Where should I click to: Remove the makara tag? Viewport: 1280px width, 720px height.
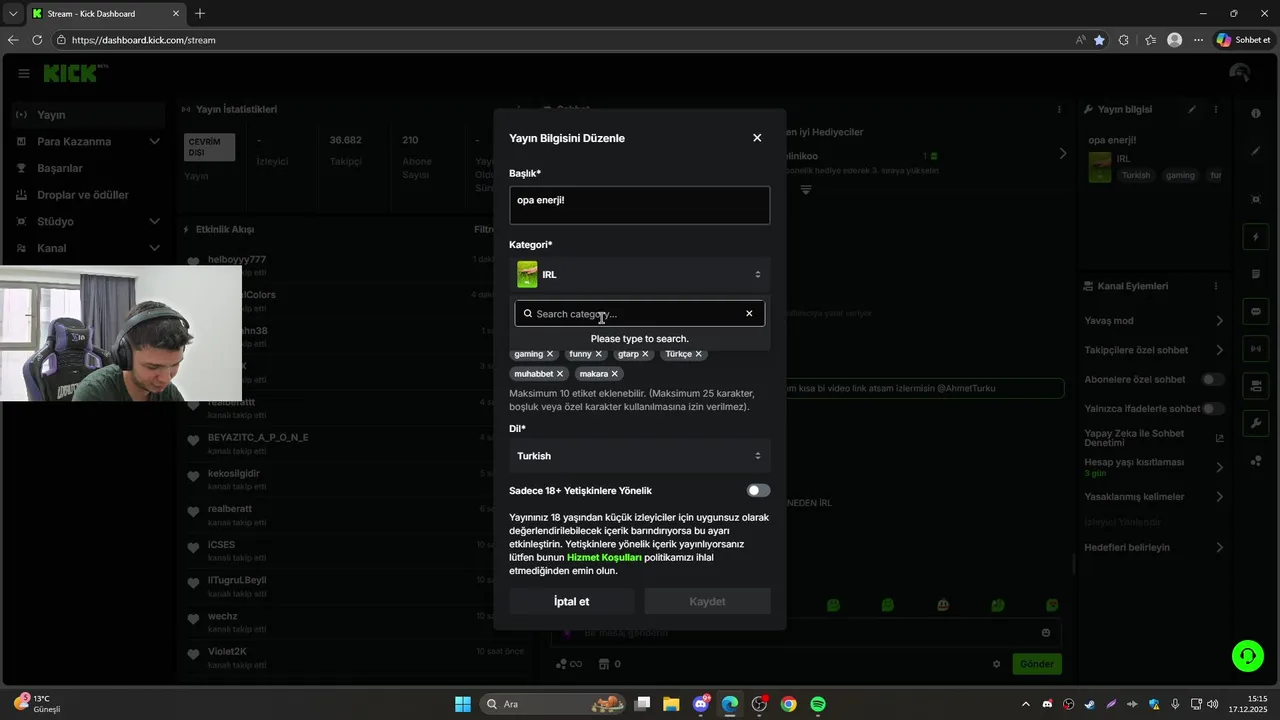coord(615,374)
